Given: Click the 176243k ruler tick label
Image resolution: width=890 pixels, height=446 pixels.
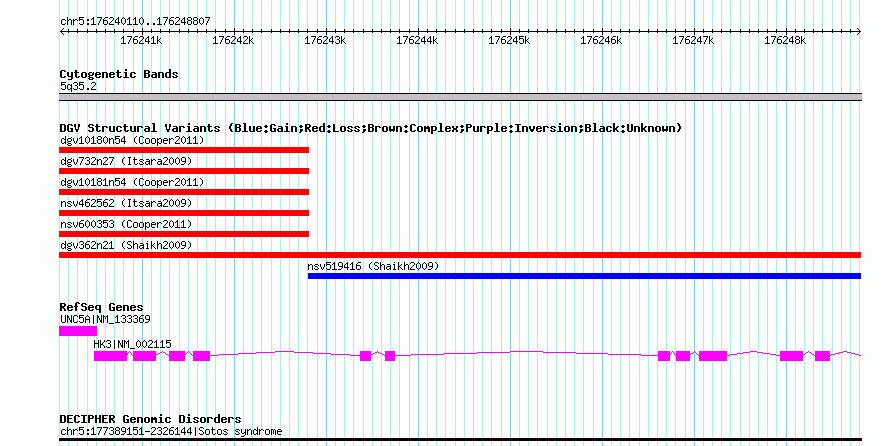Looking at the screenshot, I should click(325, 40).
